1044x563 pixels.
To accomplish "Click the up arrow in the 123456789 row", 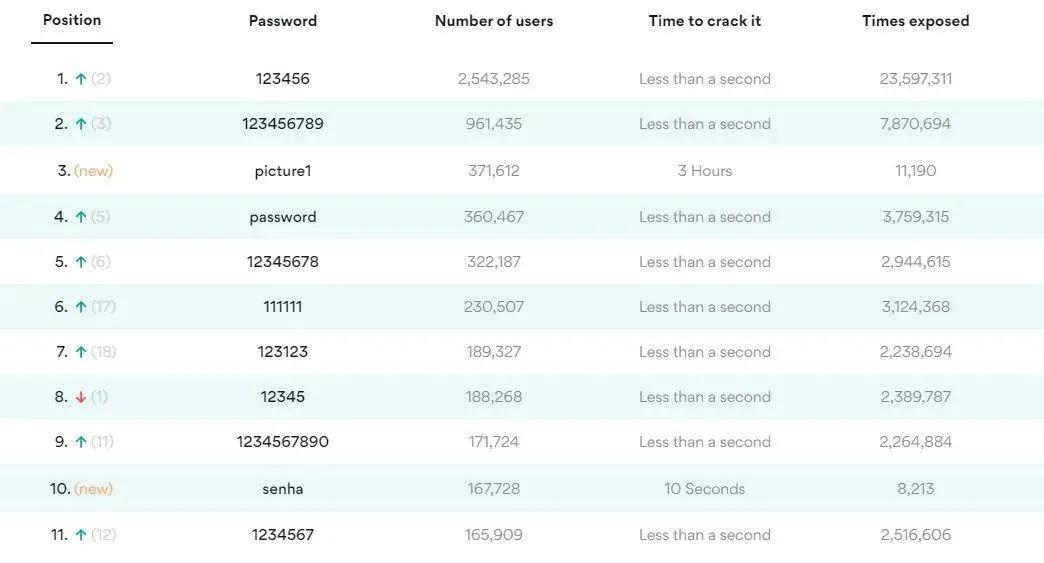I will (x=81, y=124).
